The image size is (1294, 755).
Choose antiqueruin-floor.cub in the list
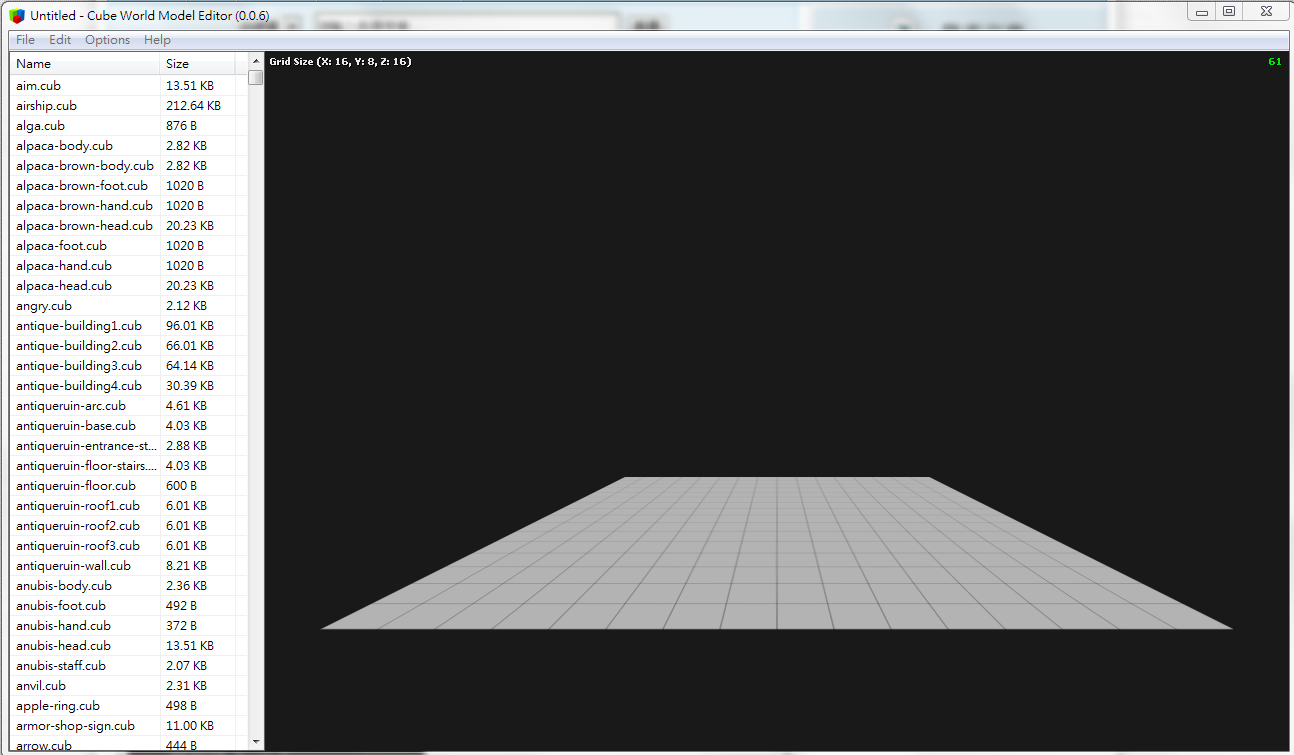(x=76, y=486)
